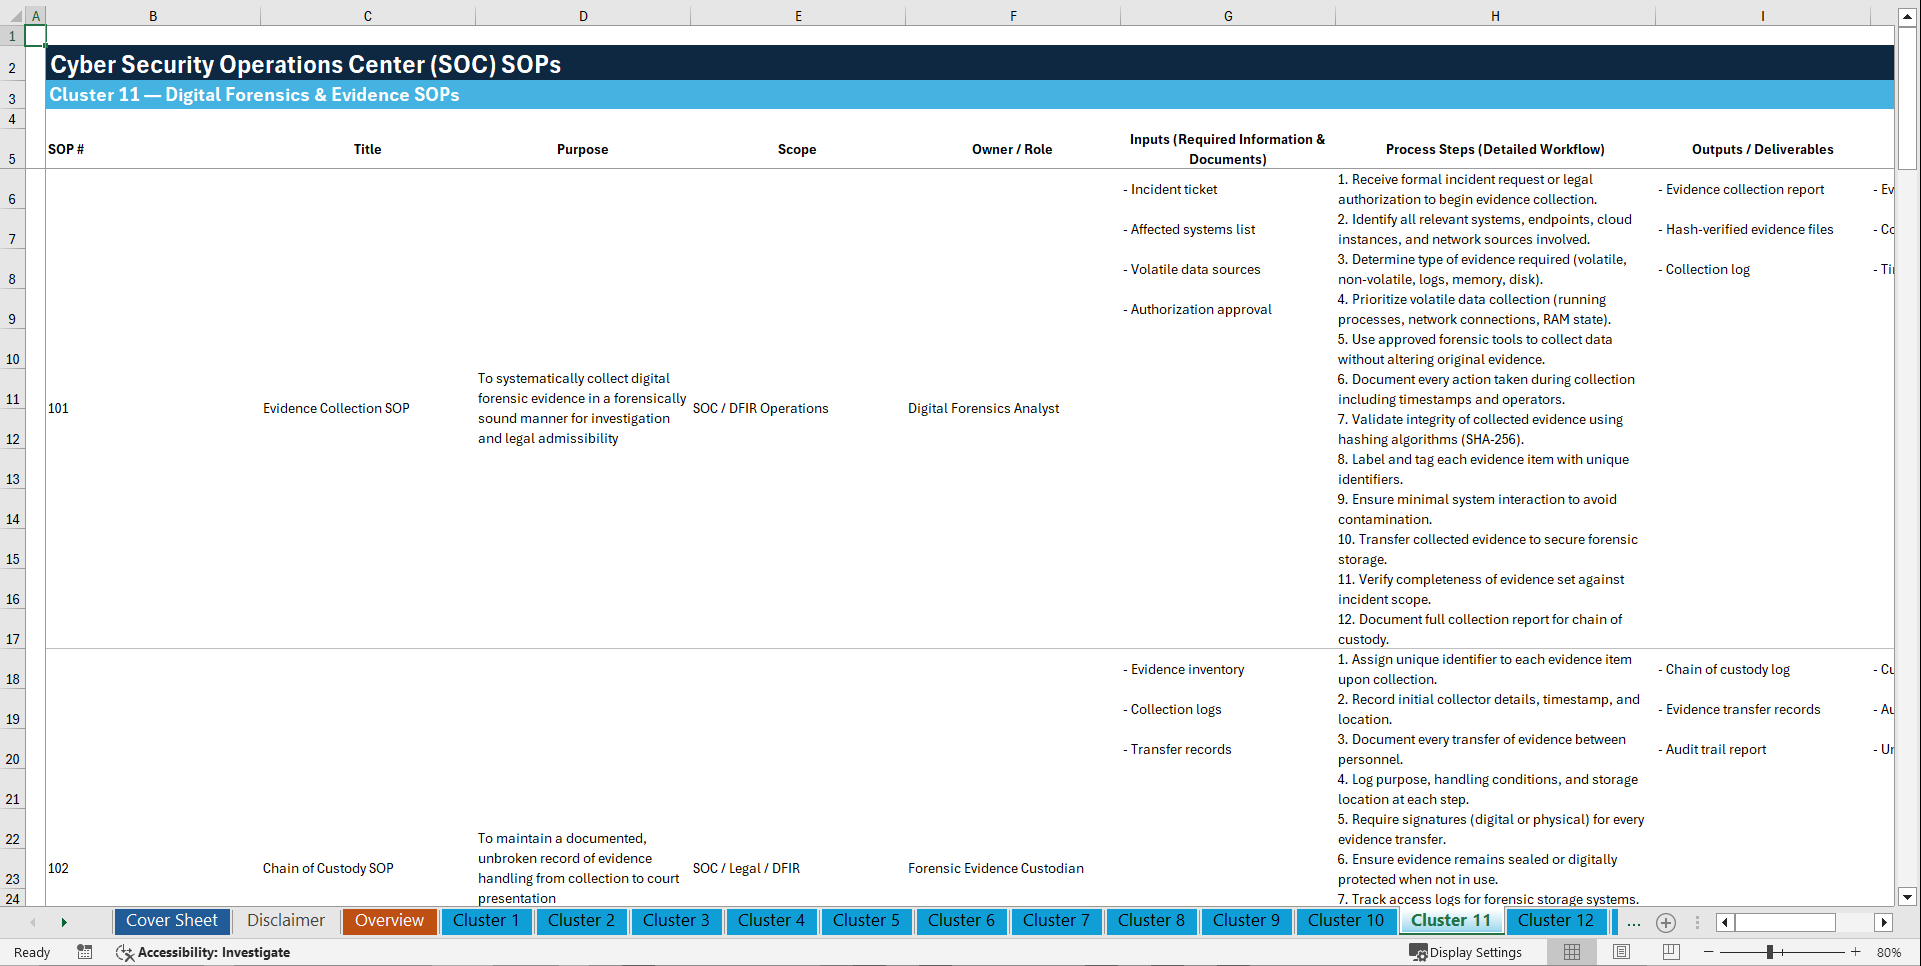Select the 'Evidence Collection SOP' cell

[x=368, y=408]
